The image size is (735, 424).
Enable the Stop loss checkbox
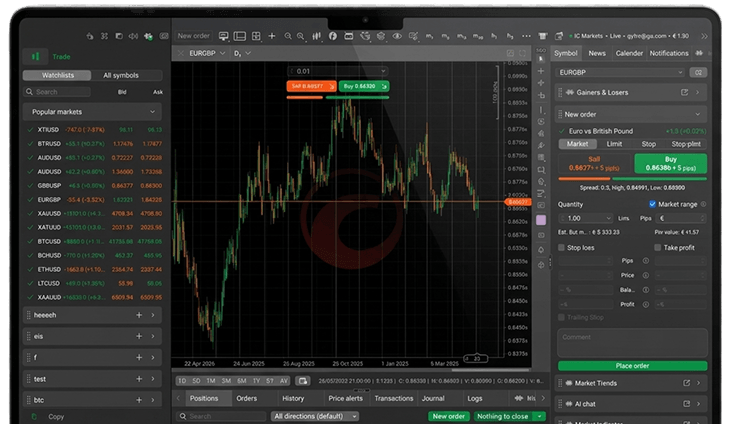[562, 247]
